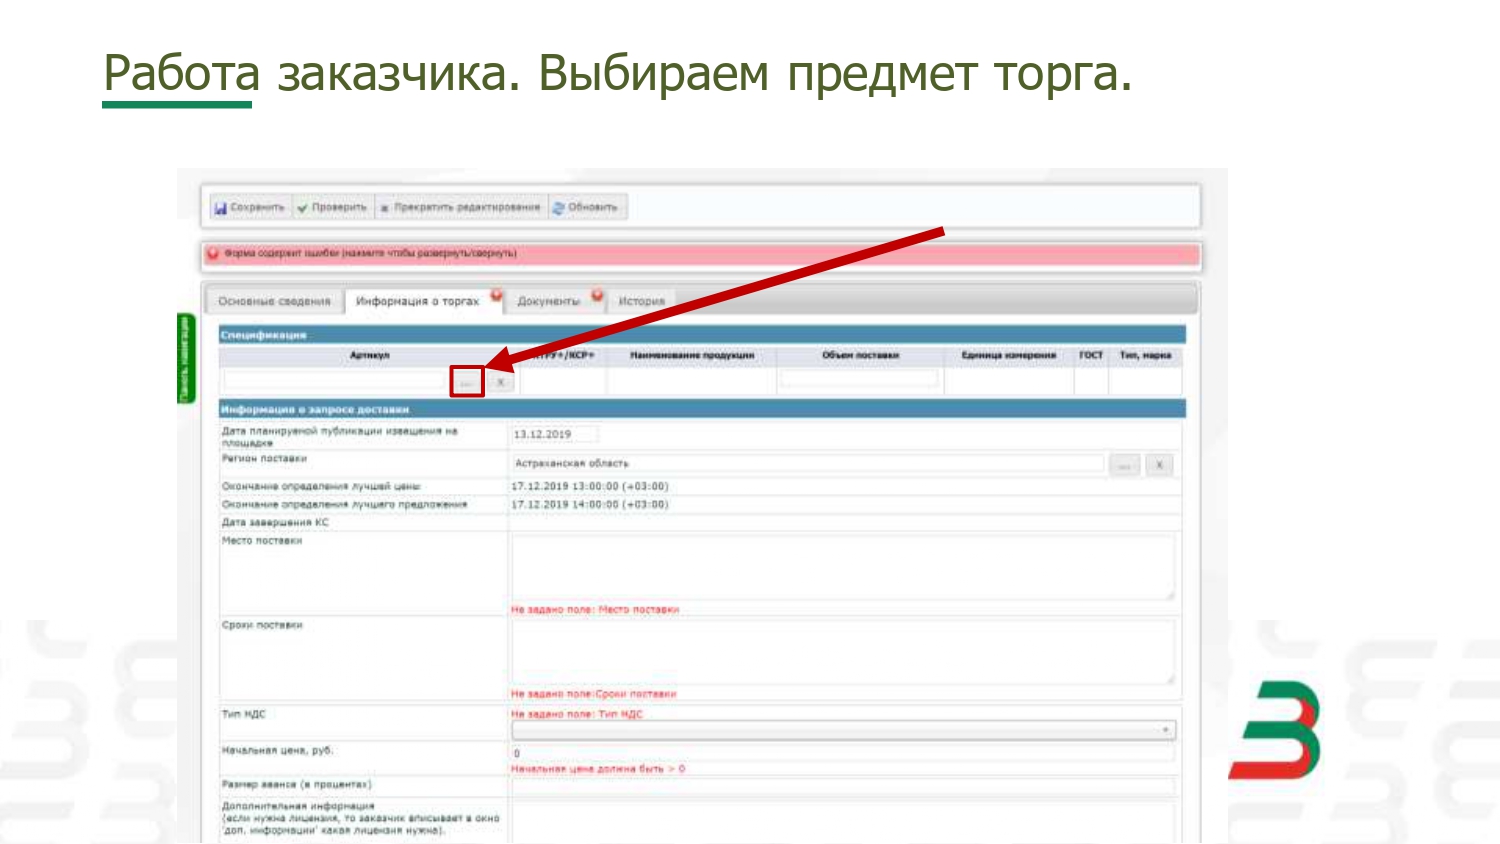Click the Объем поставки input field
The width and height of the screenshot is (1500, 844).
click(860, 379)
